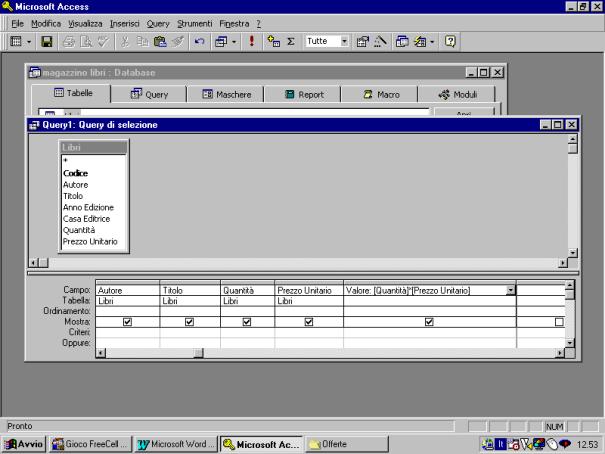Image resolution: width=605 pixels, height=454 pixels.
Task: Open the Query menu
Action: pyautogui.click(x=158, y=22)
